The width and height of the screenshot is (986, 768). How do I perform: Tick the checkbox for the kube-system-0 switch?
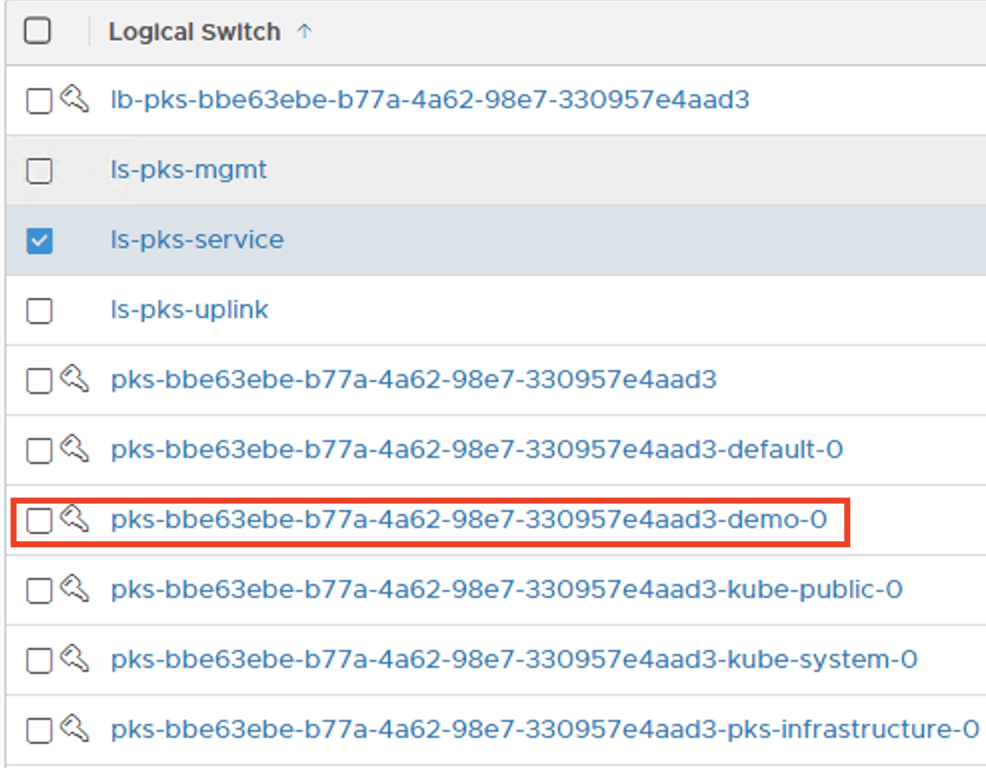pyautogui.click(x=38, y=661)
